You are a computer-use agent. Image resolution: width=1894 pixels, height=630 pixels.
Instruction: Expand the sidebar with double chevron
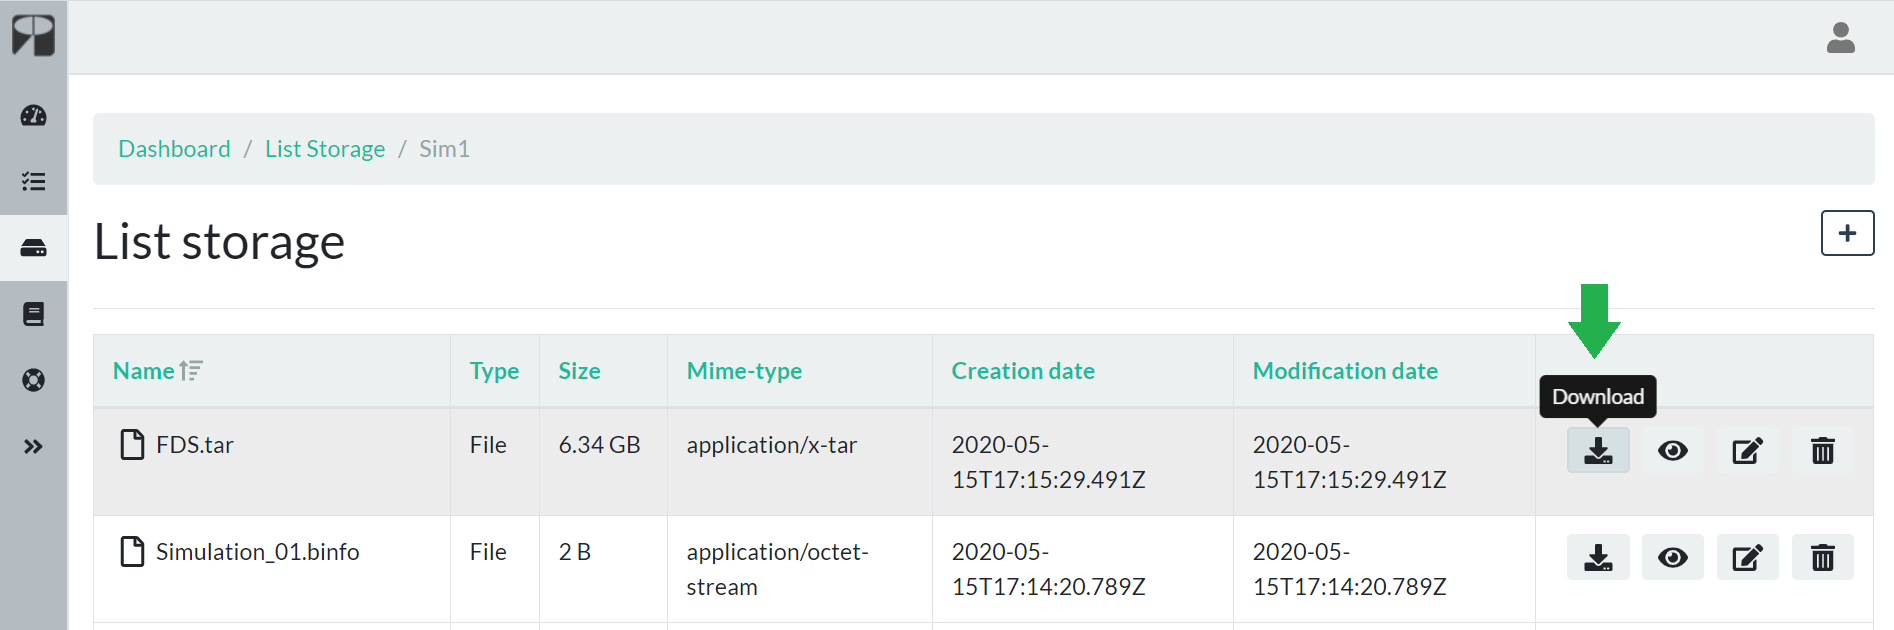(34, 446)
